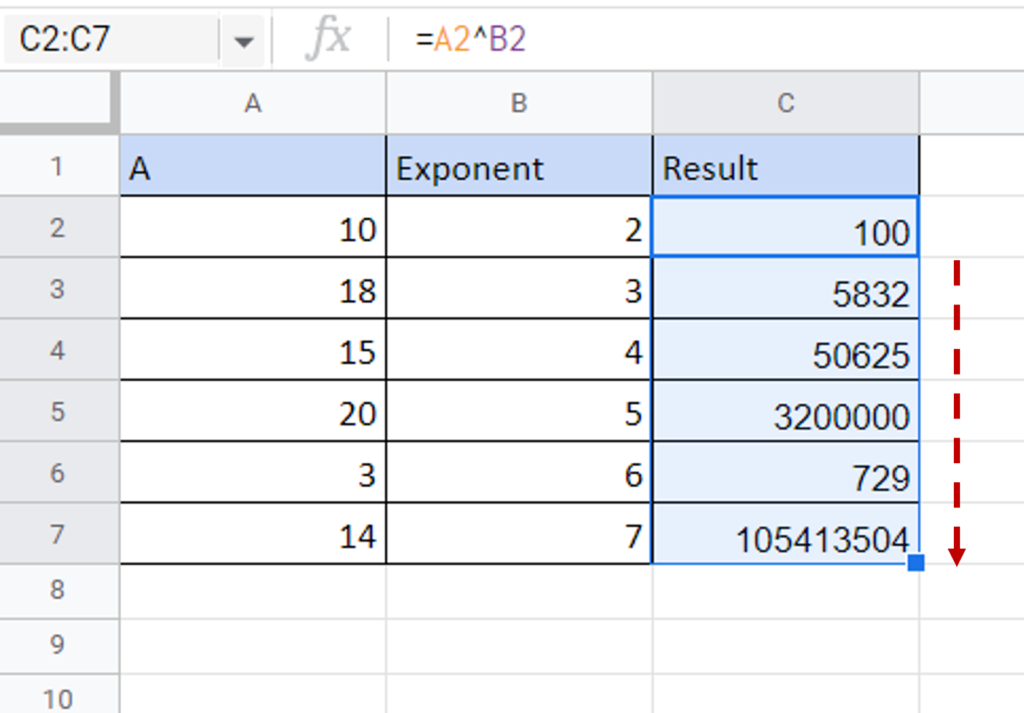This screenshot has width=1024, height=713.
Task: Click the 'Result' header cell
Action: click(x=786, y=166)
